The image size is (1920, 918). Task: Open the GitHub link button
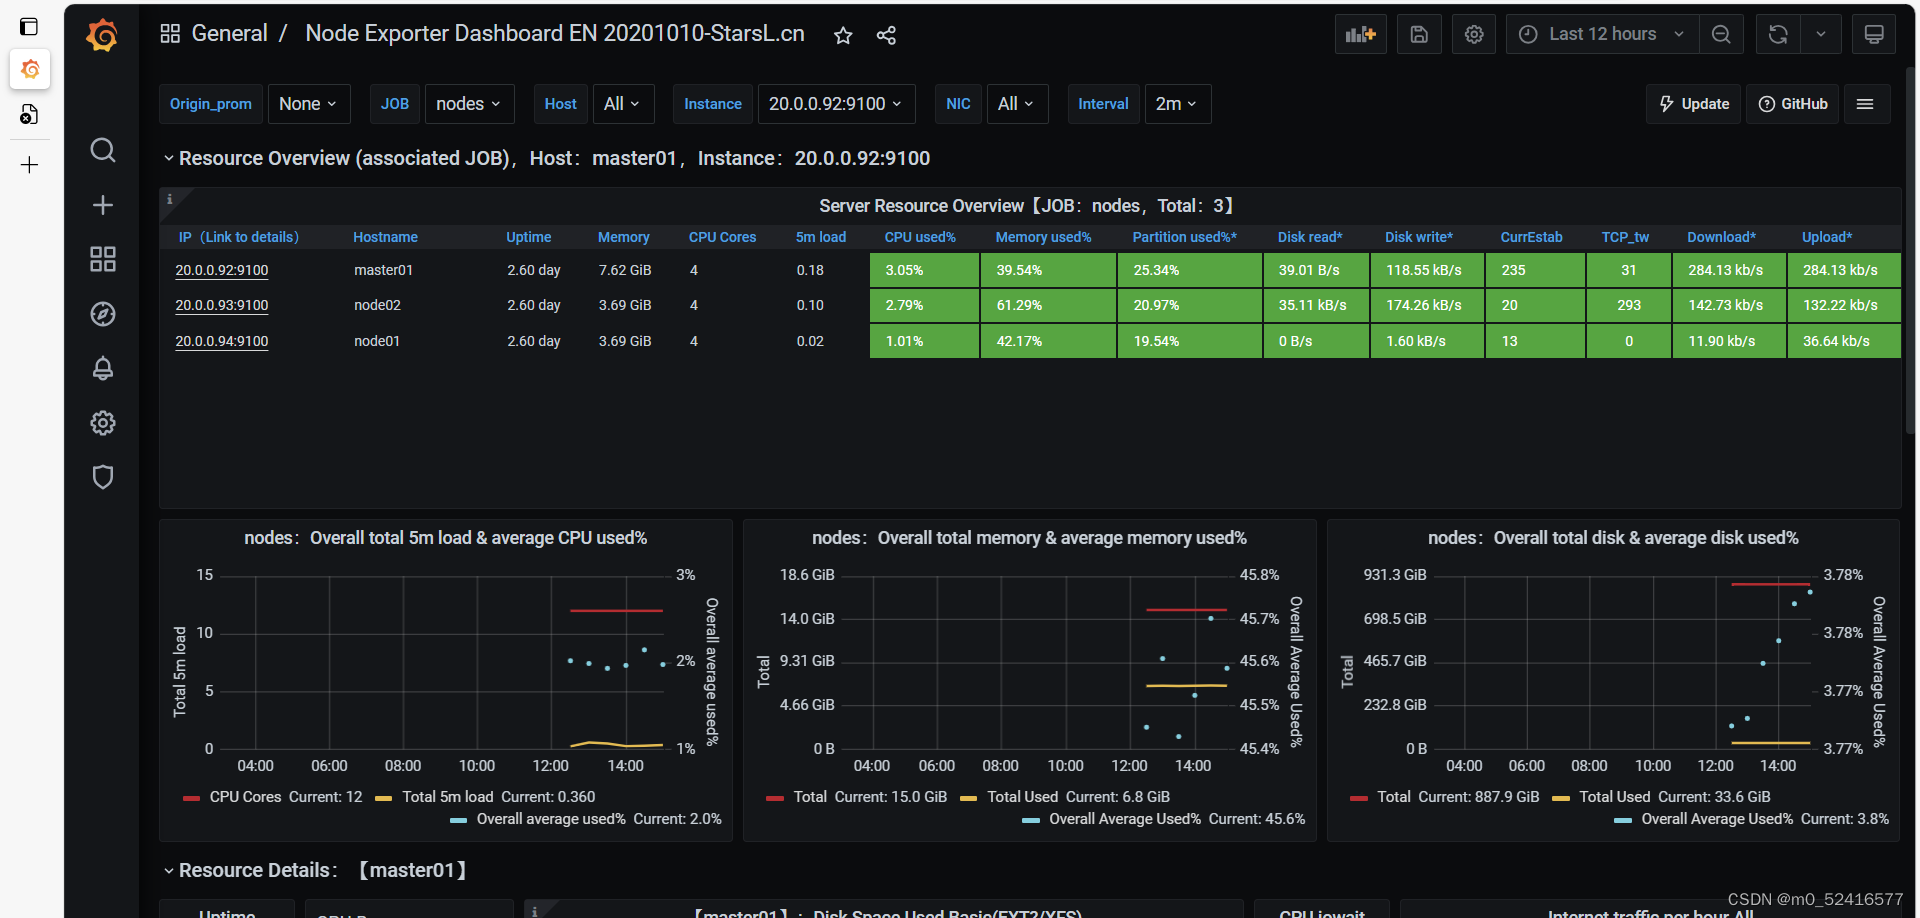point(1793,104)
